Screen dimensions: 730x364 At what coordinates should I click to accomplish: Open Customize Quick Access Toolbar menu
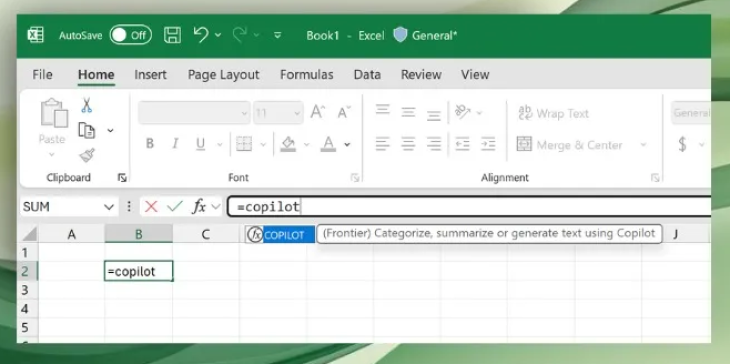pyautogui.click(x=277, y=35)
